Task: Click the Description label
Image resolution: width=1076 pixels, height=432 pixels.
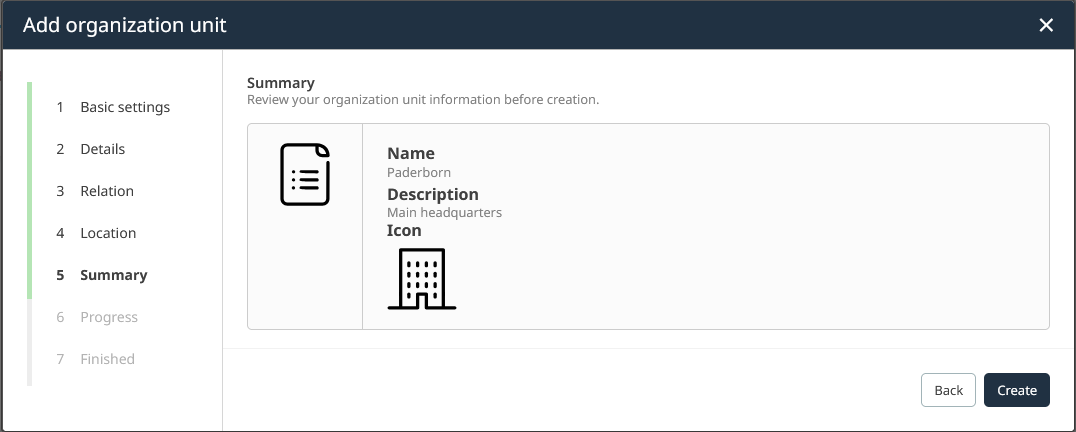Action: coord(432,194)
